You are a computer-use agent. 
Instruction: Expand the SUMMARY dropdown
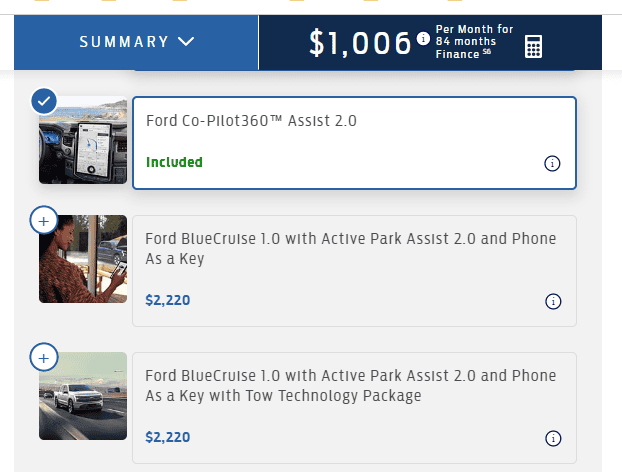(x=136, y=42)
